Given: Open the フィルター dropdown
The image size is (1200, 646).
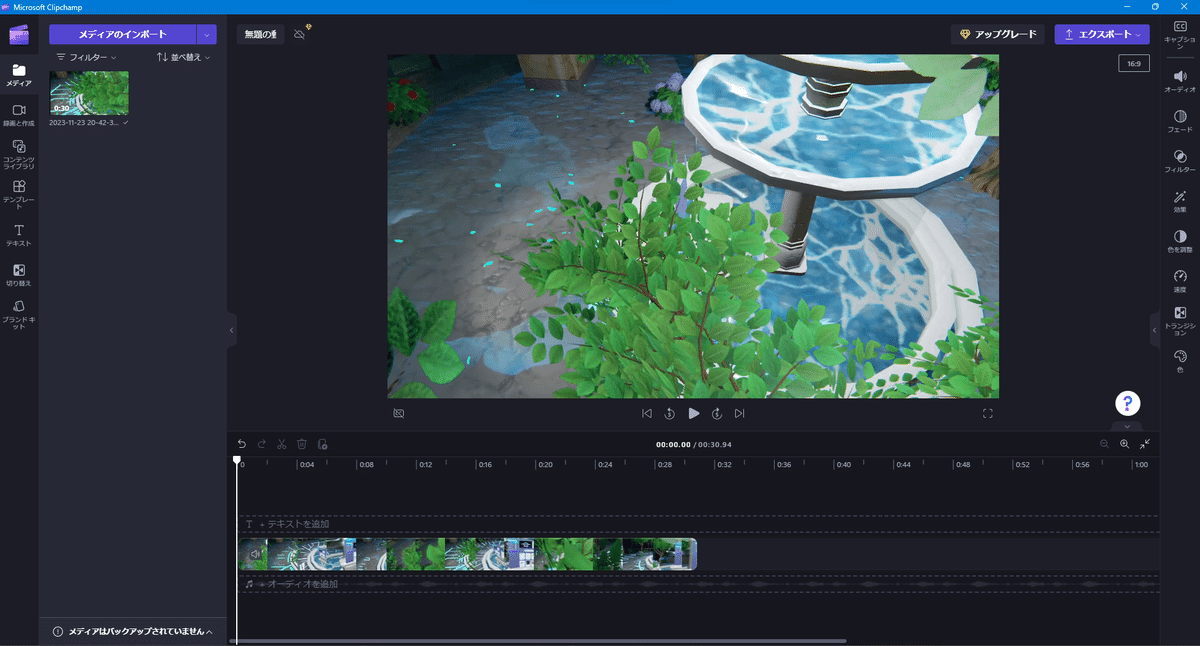Looking at the screenshot, I should [x=87, y=58].
